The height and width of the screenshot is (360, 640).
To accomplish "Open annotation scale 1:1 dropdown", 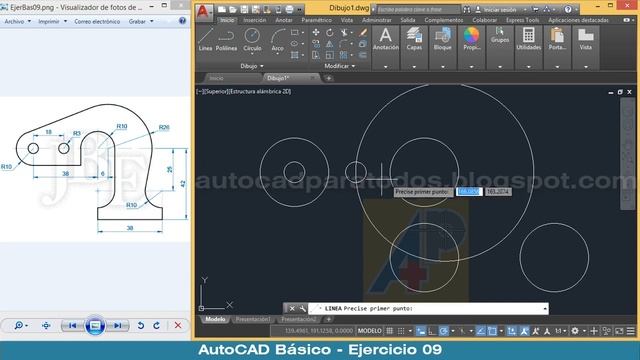I will pos(560,331).
